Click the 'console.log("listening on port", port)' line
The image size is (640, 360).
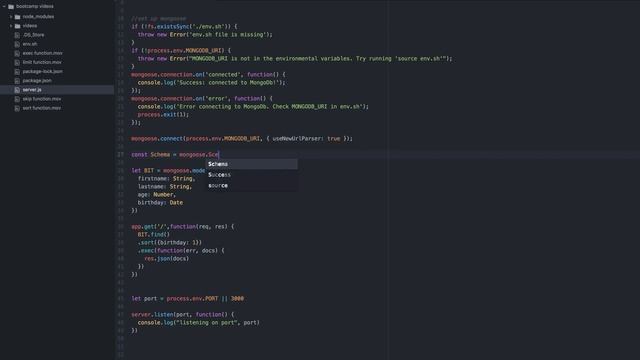[198, 323]
